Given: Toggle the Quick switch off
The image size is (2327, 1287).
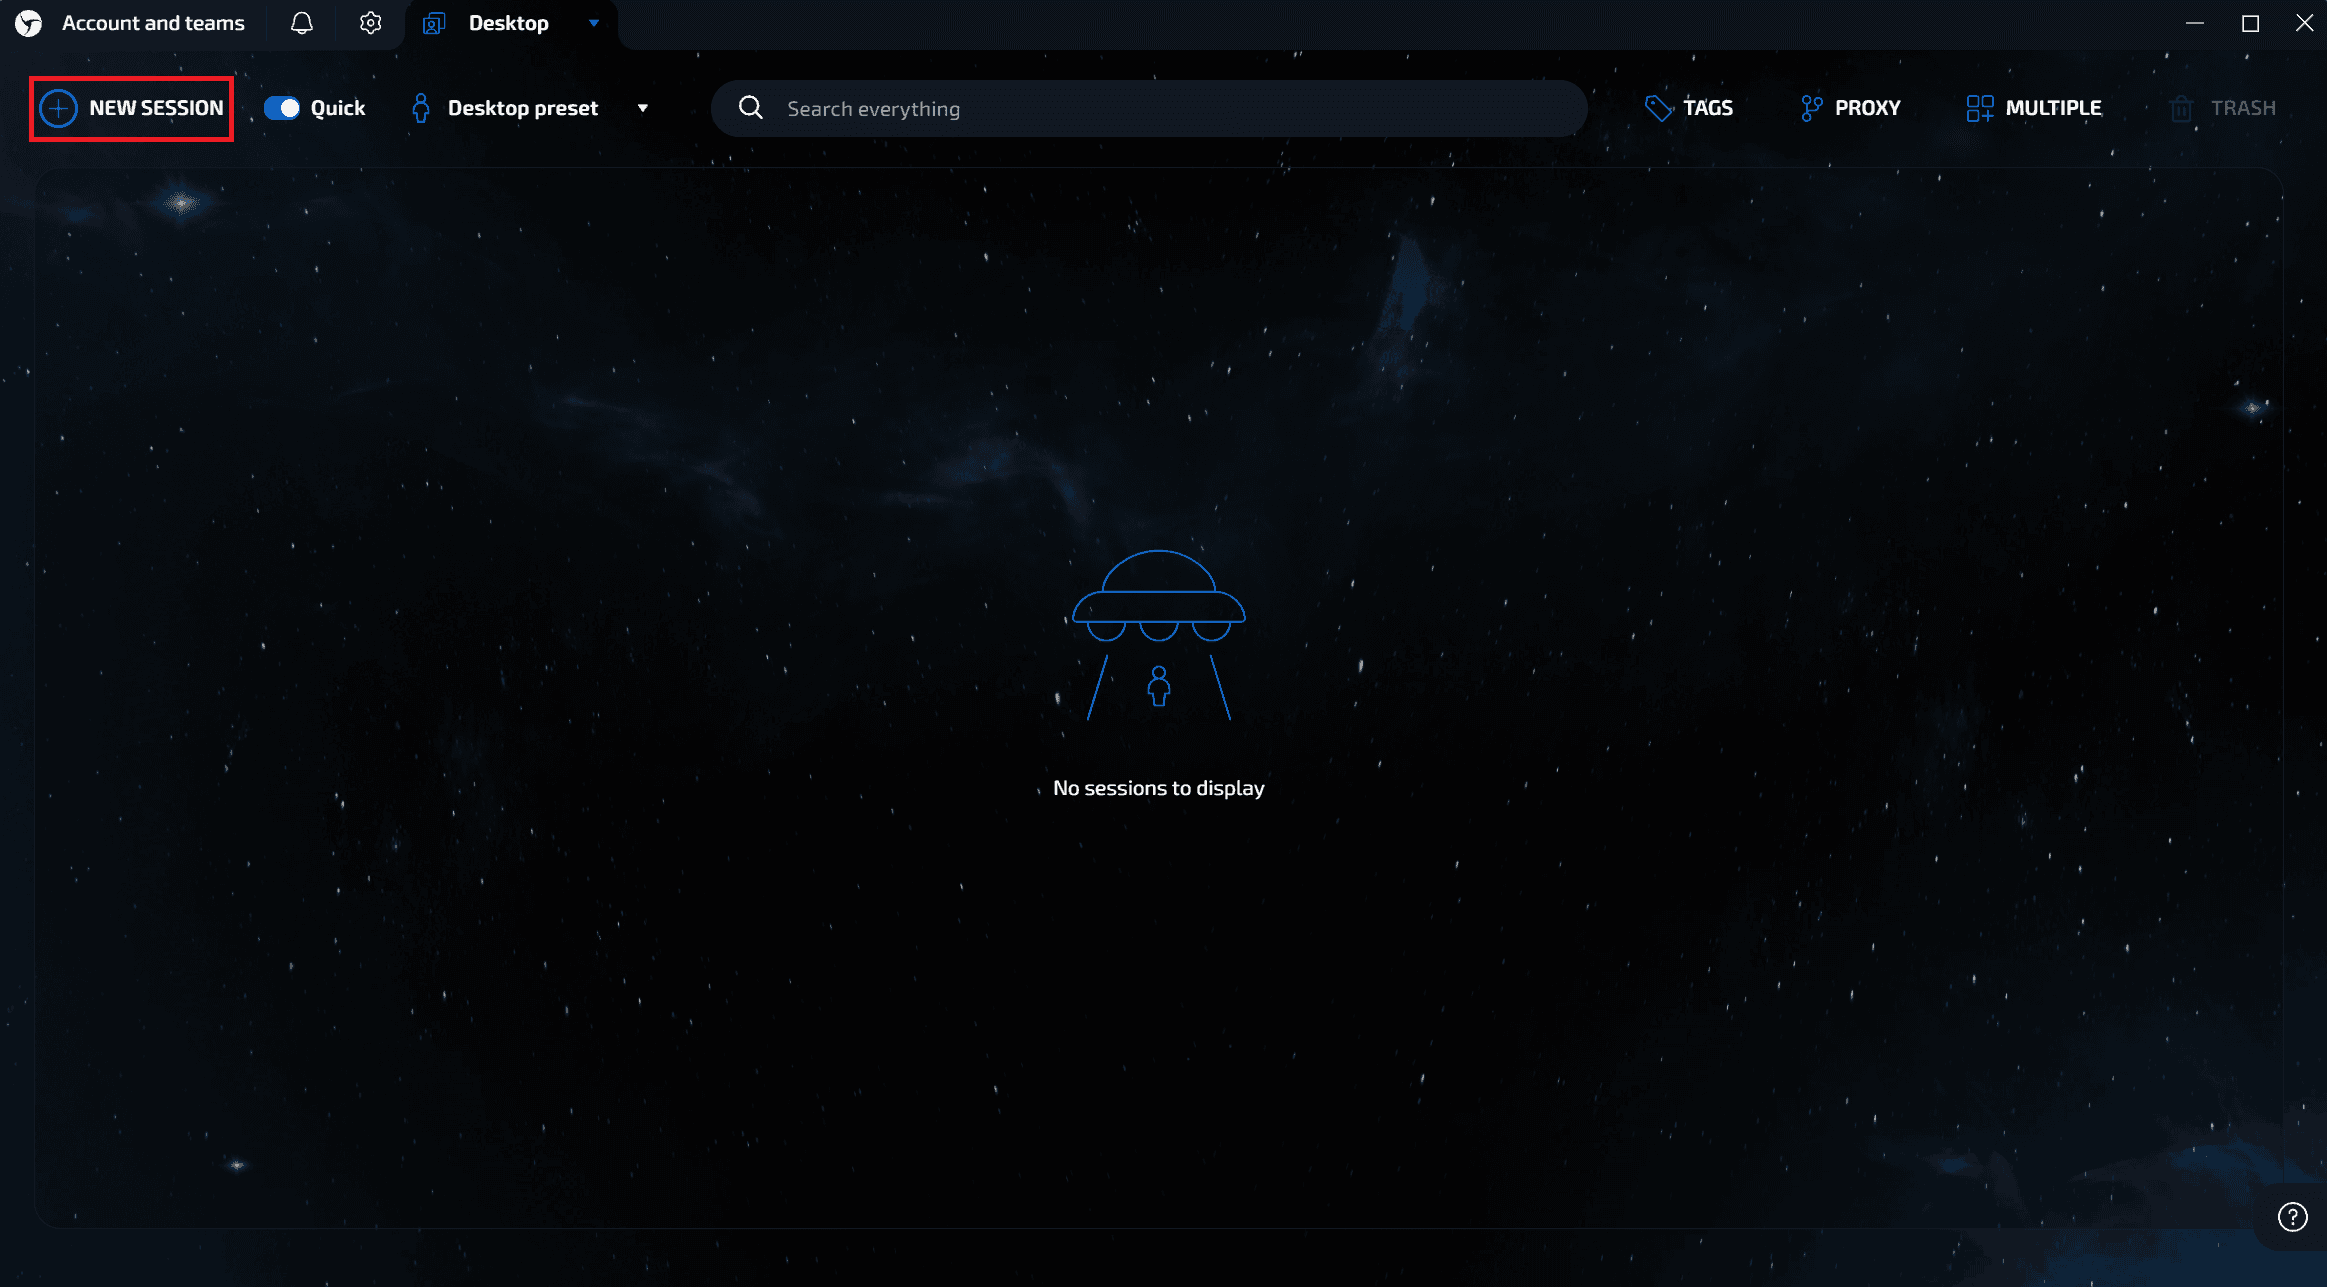Looking at the screenshot, I should 282,108.
